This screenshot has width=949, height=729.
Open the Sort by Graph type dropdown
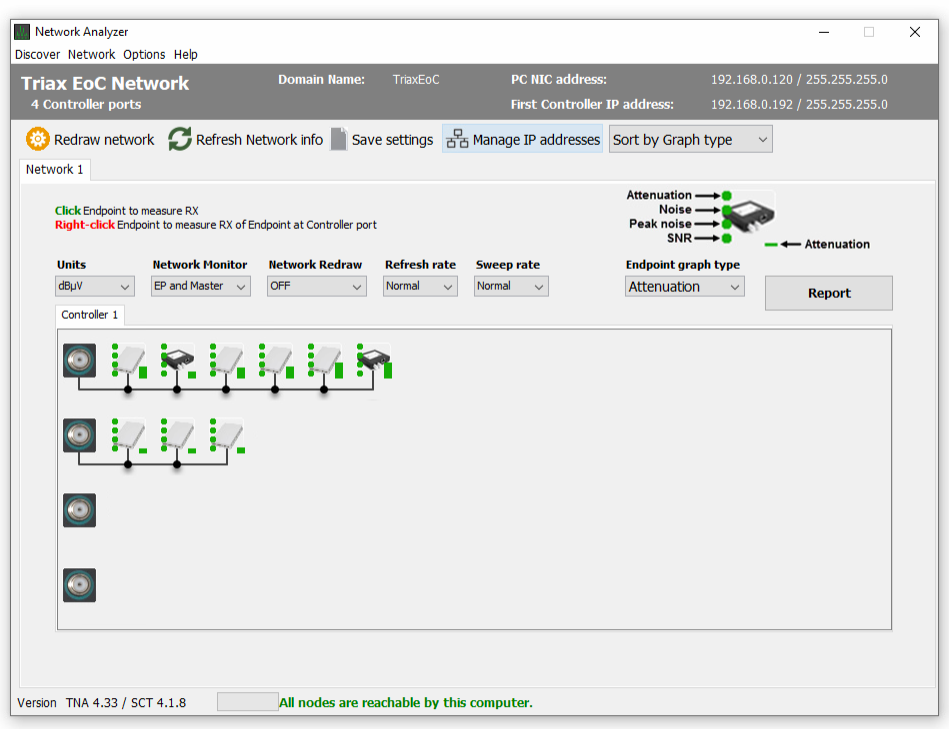(x=691, y=140)
